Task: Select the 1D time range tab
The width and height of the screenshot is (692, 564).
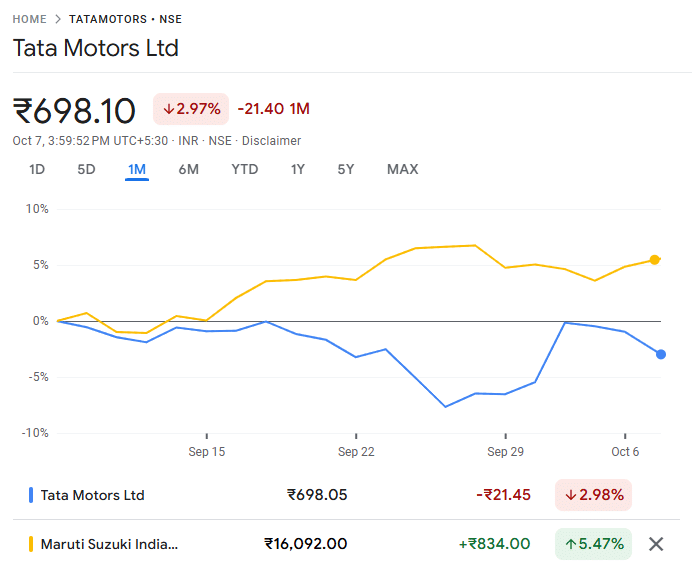Action: click(37, 169)
